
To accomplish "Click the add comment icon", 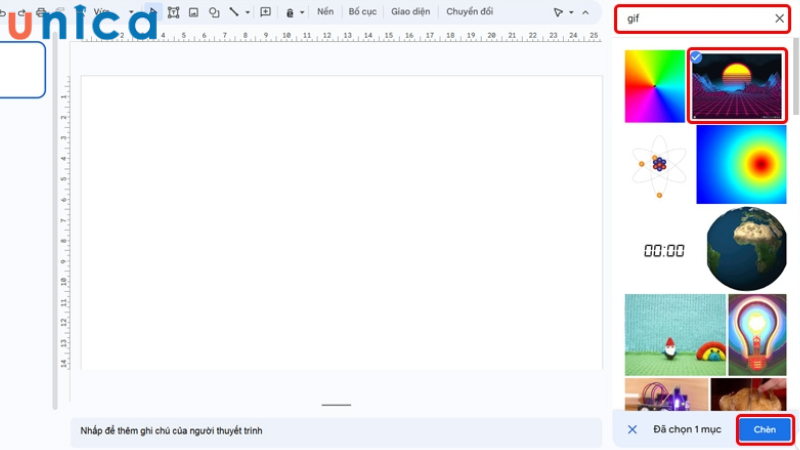I will click(265, 12).
